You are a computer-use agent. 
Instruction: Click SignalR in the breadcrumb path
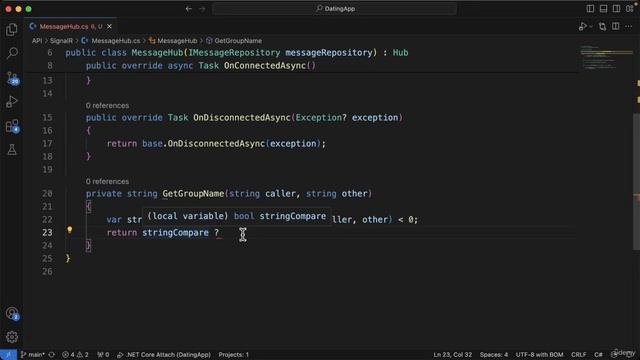tap(61, 41)
